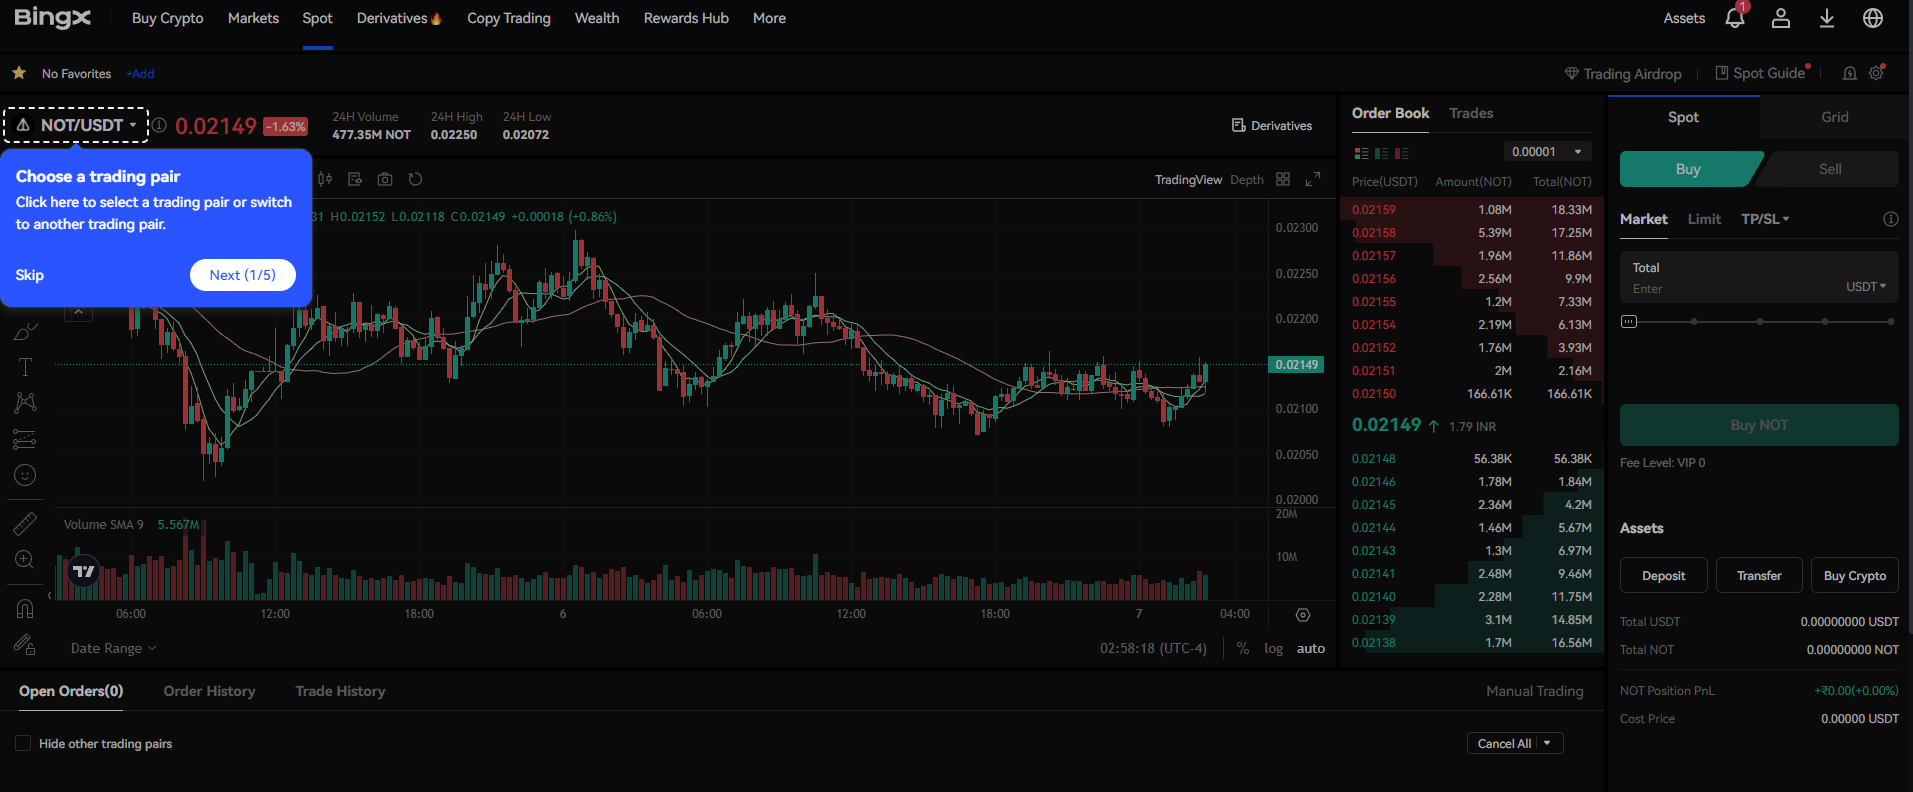Take chart snapshot with camera icon
The image size is (1913, 792).
click(x=385, y=179)
